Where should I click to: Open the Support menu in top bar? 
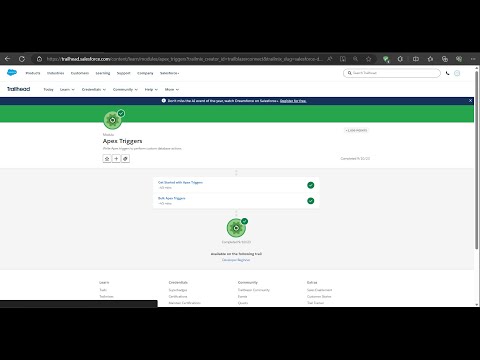pos(123,73)
